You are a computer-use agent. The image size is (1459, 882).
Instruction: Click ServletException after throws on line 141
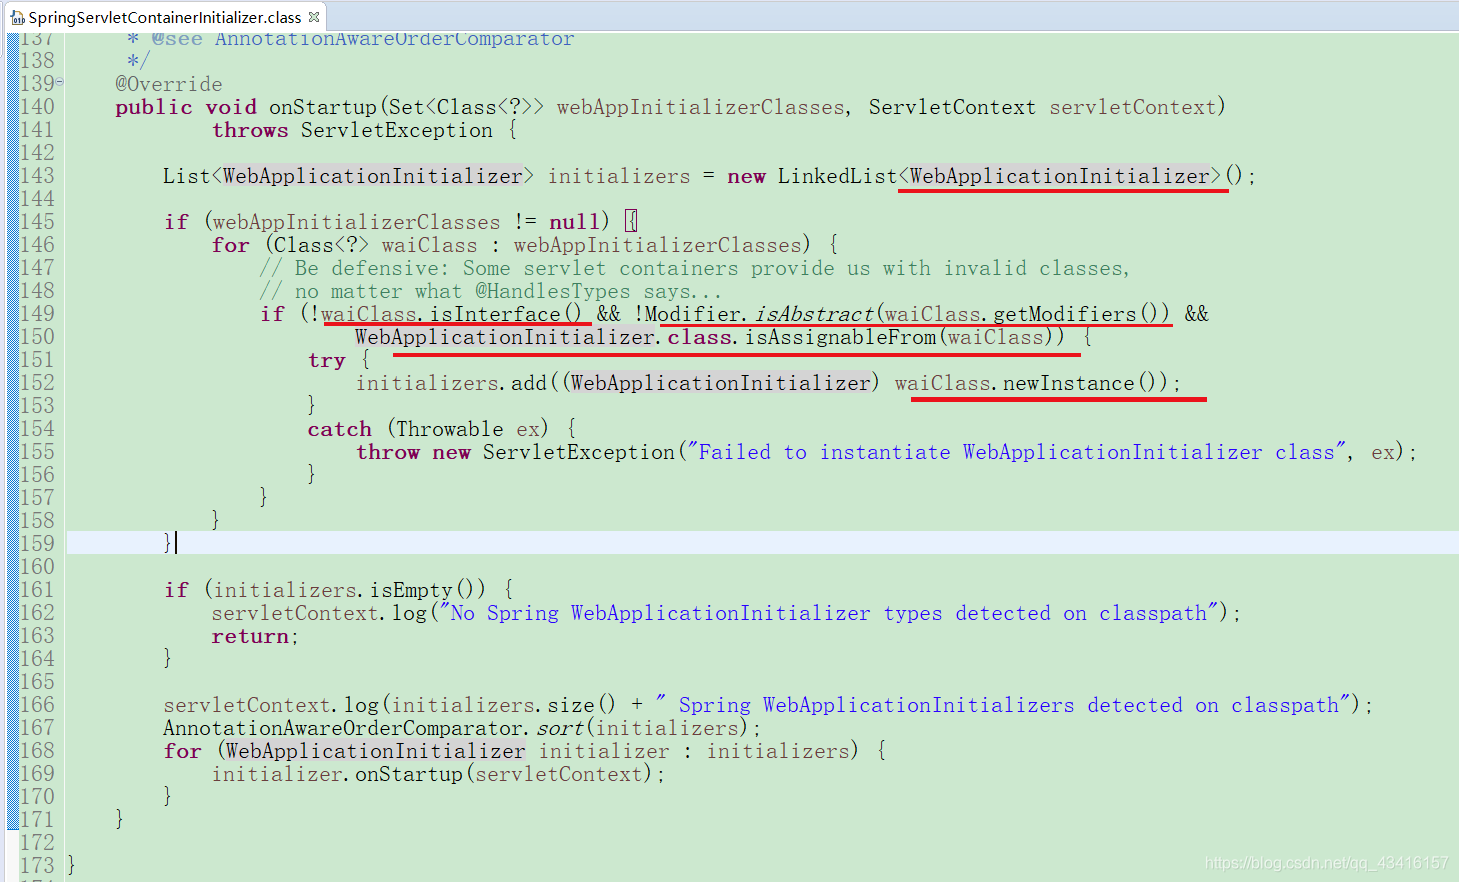pos(396,130)
